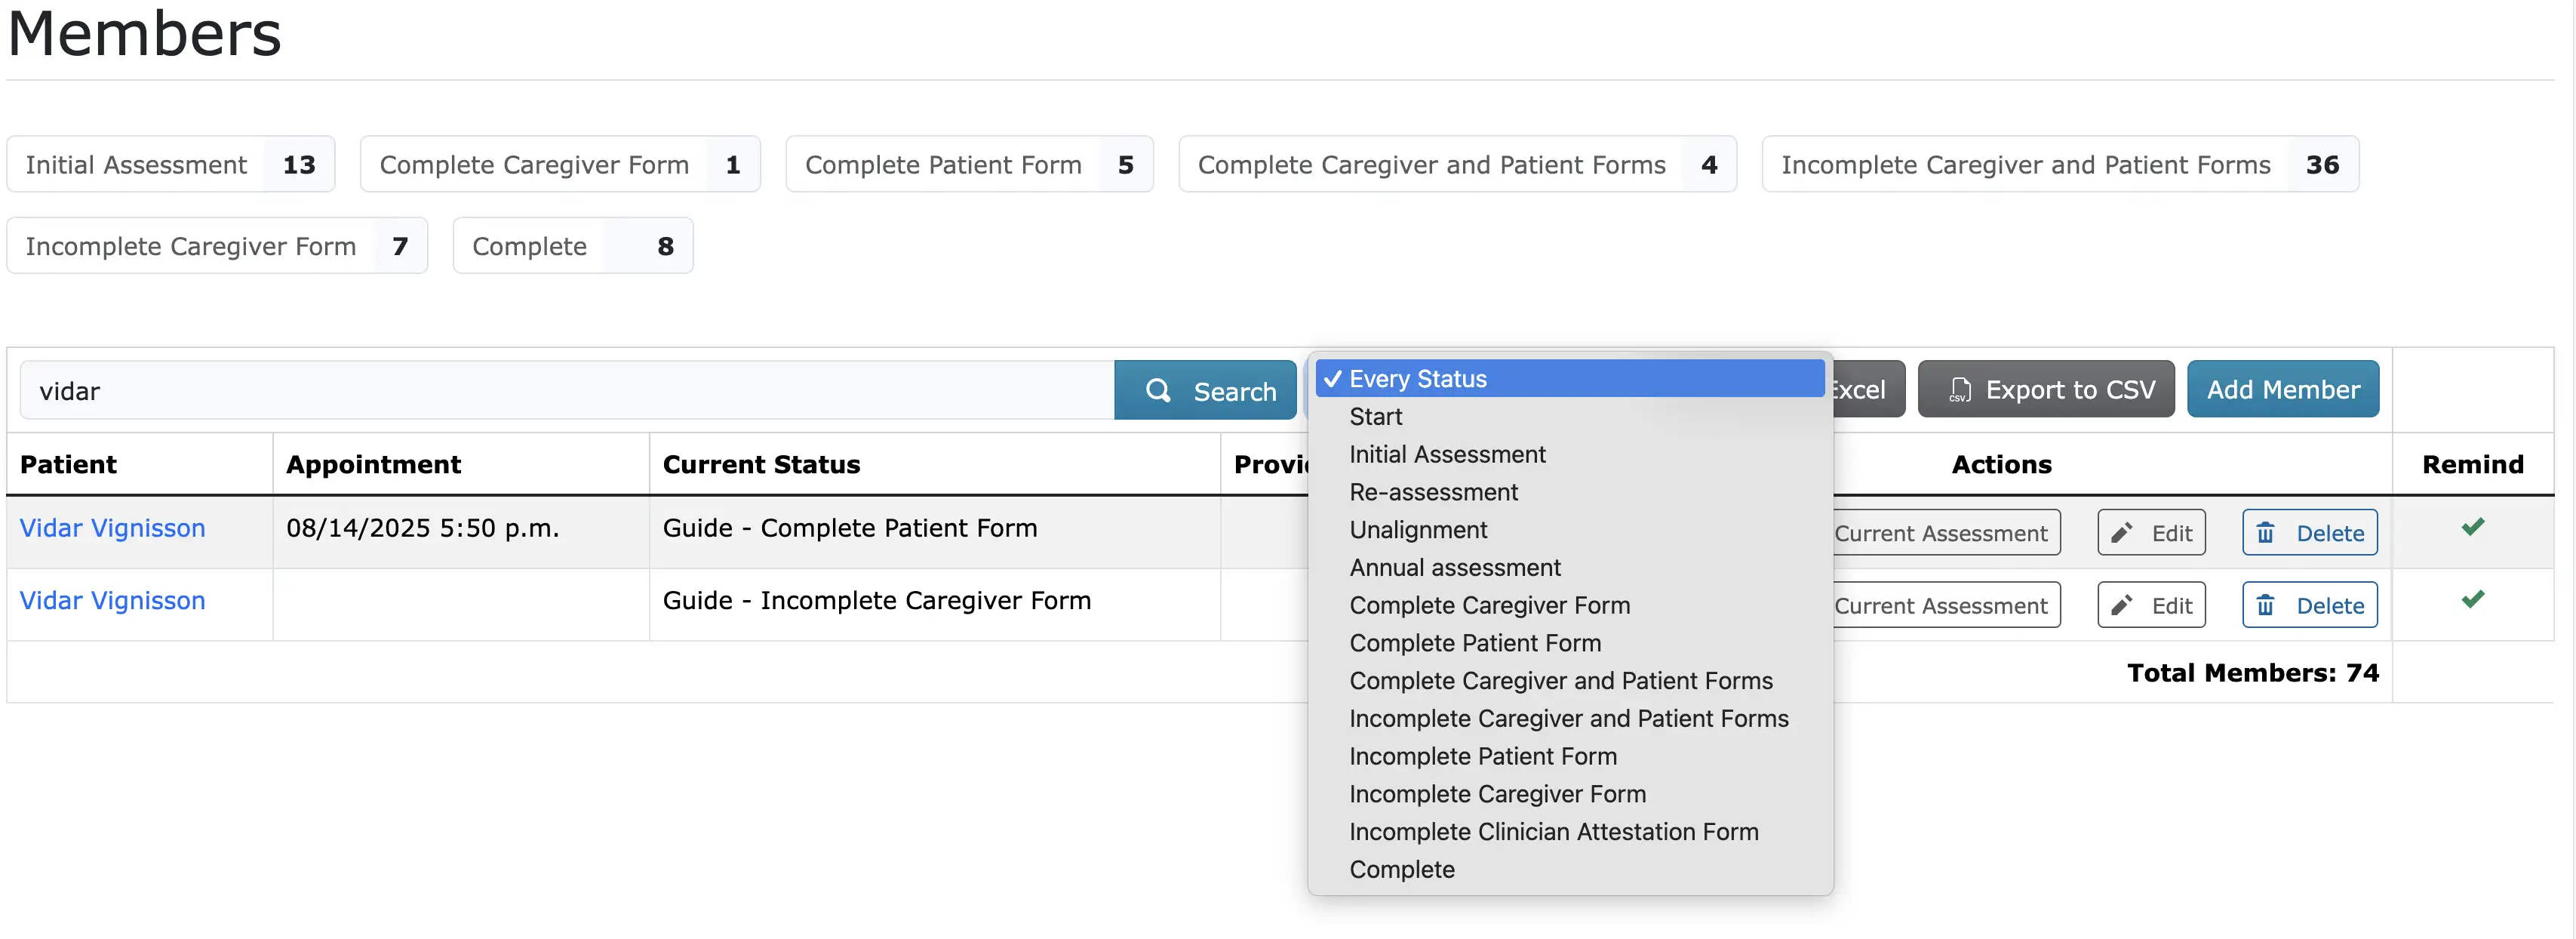Select Unalignment status option
This screenshot has height=939, width=2576.
pyautogui.click(x=1570, y=530)
